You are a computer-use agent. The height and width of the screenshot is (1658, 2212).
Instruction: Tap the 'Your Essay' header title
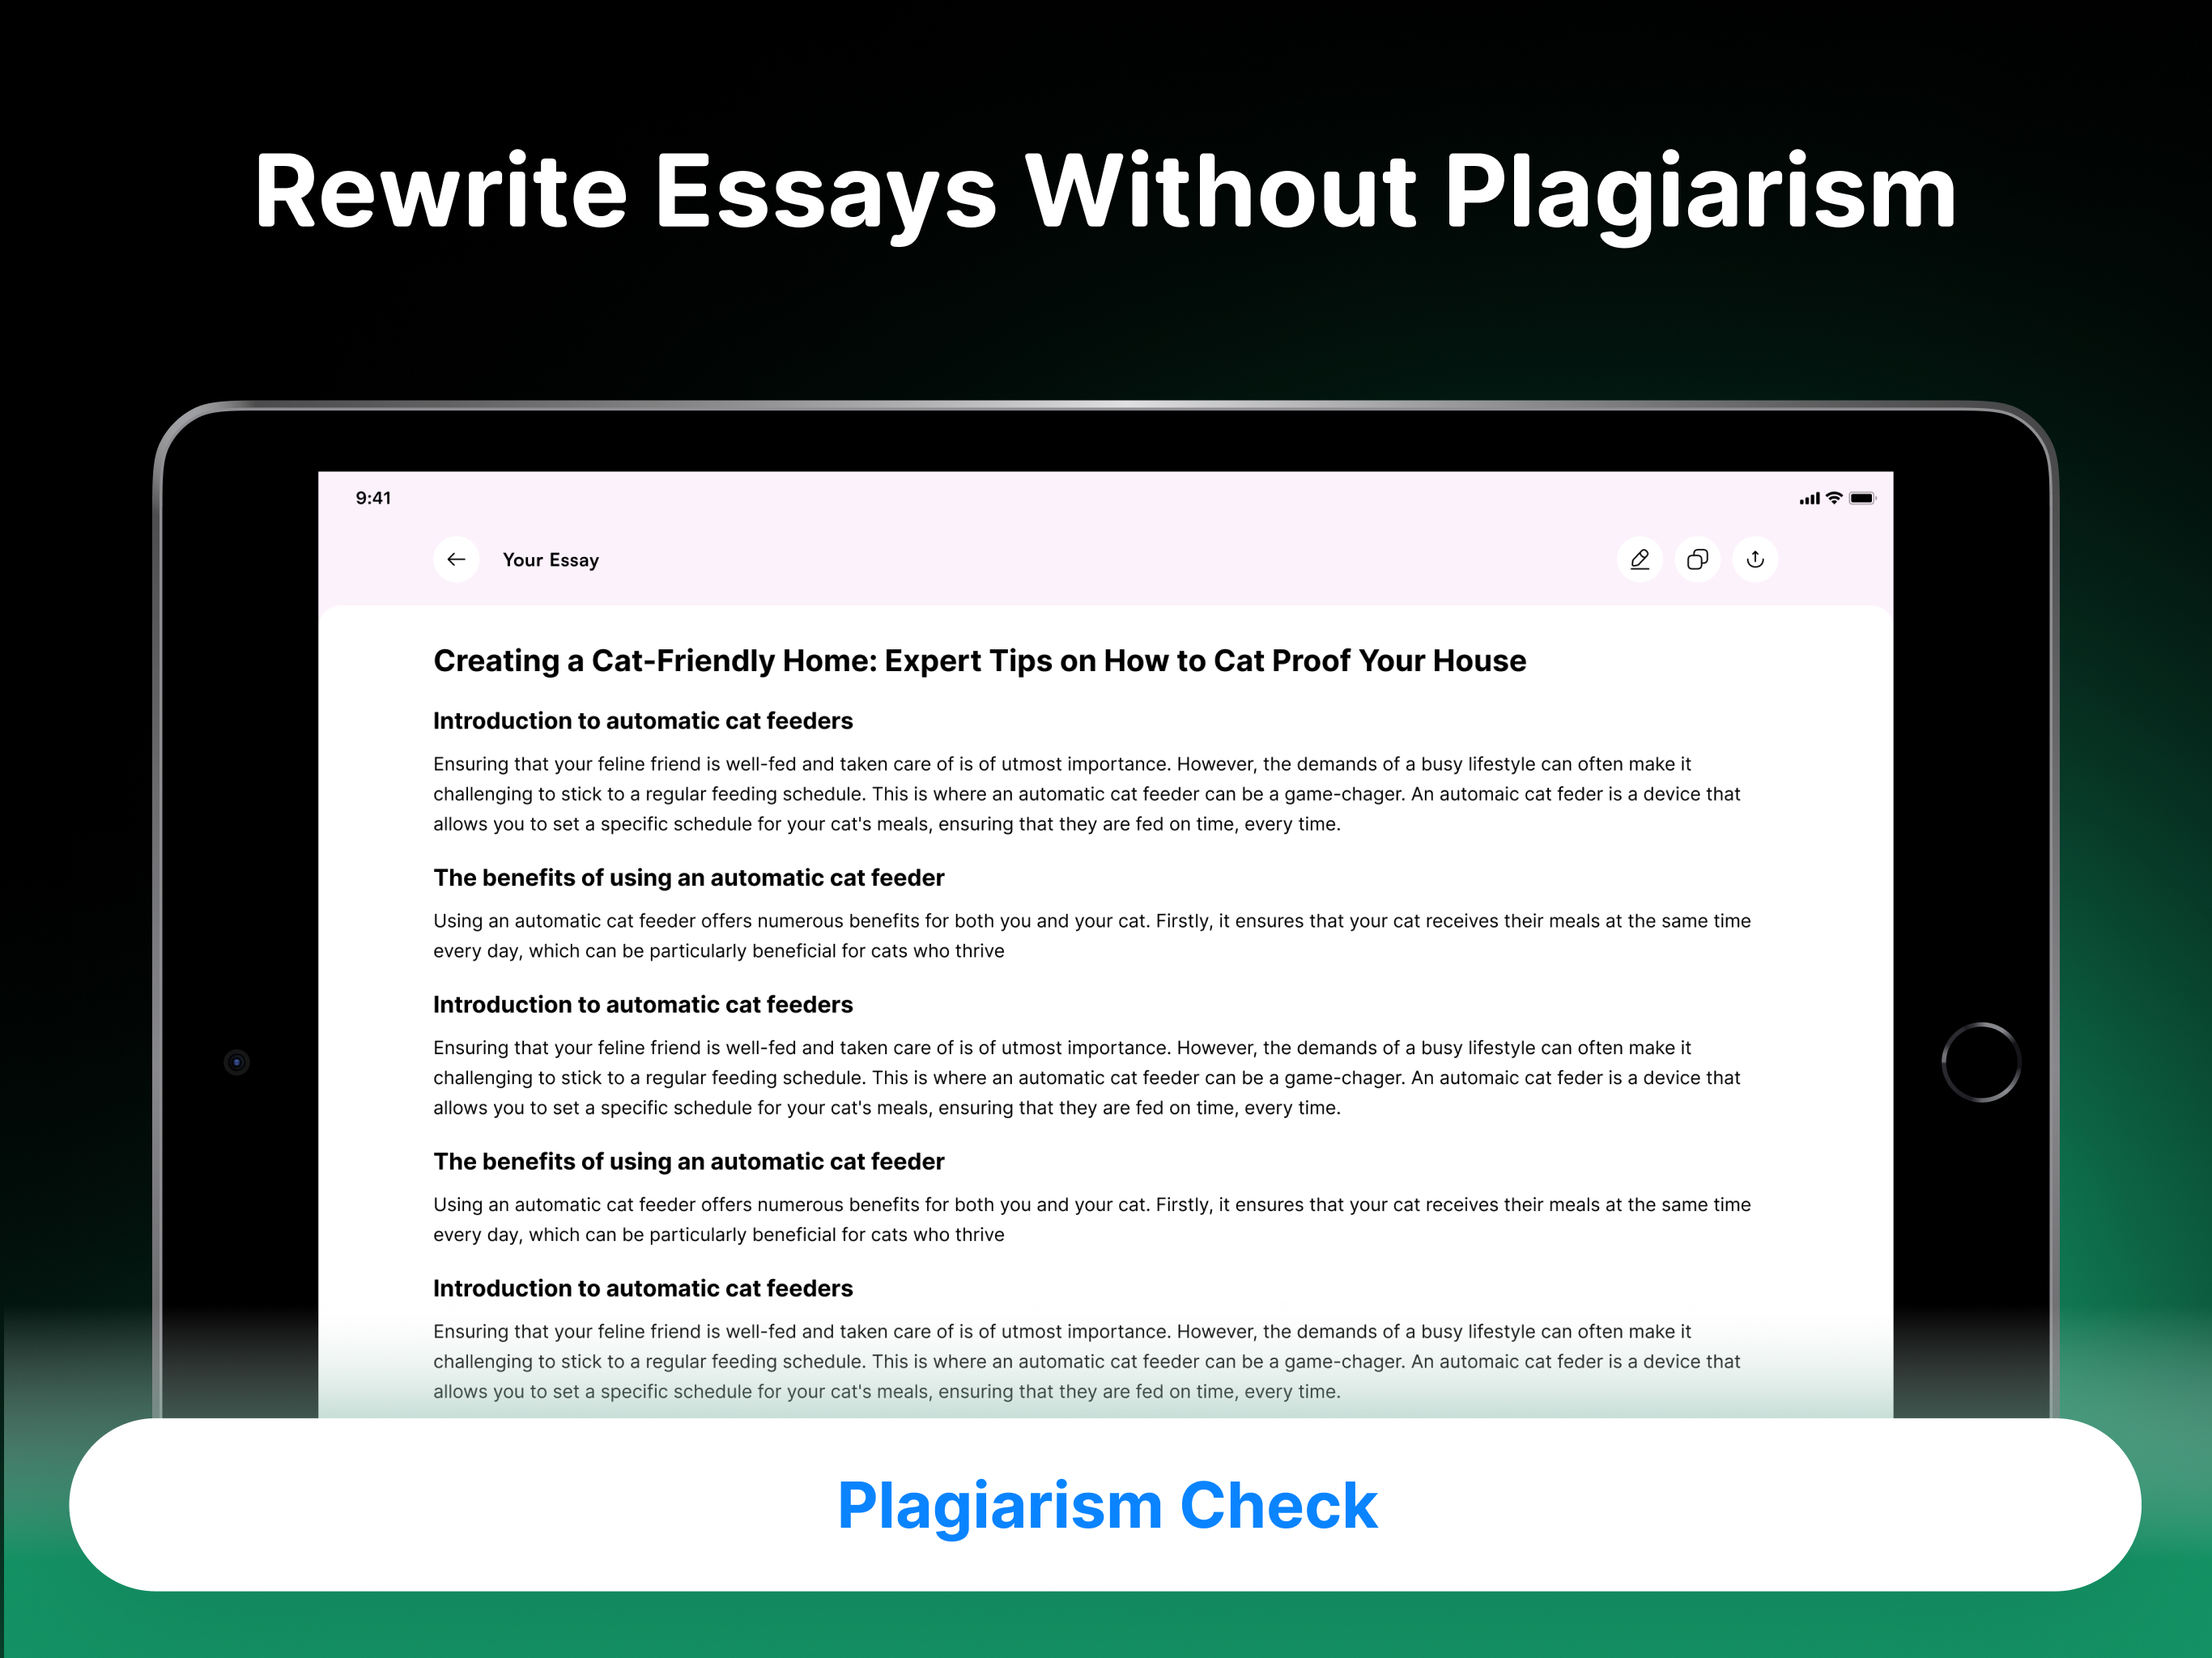550,560
